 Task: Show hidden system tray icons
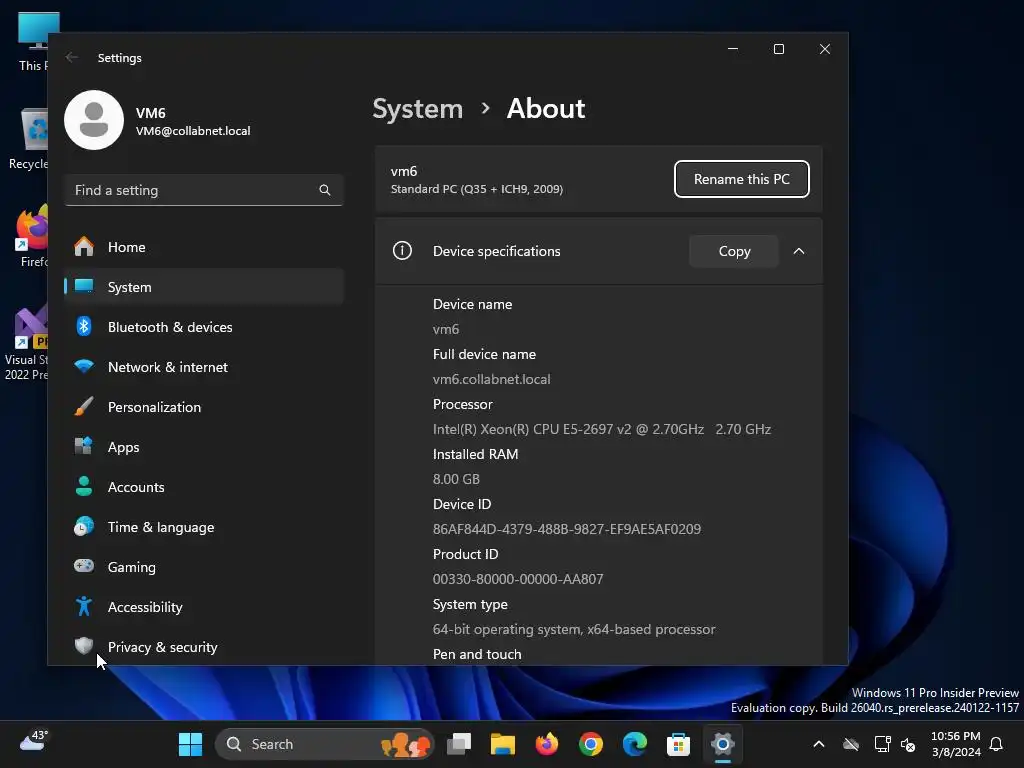tap(818, 744)
